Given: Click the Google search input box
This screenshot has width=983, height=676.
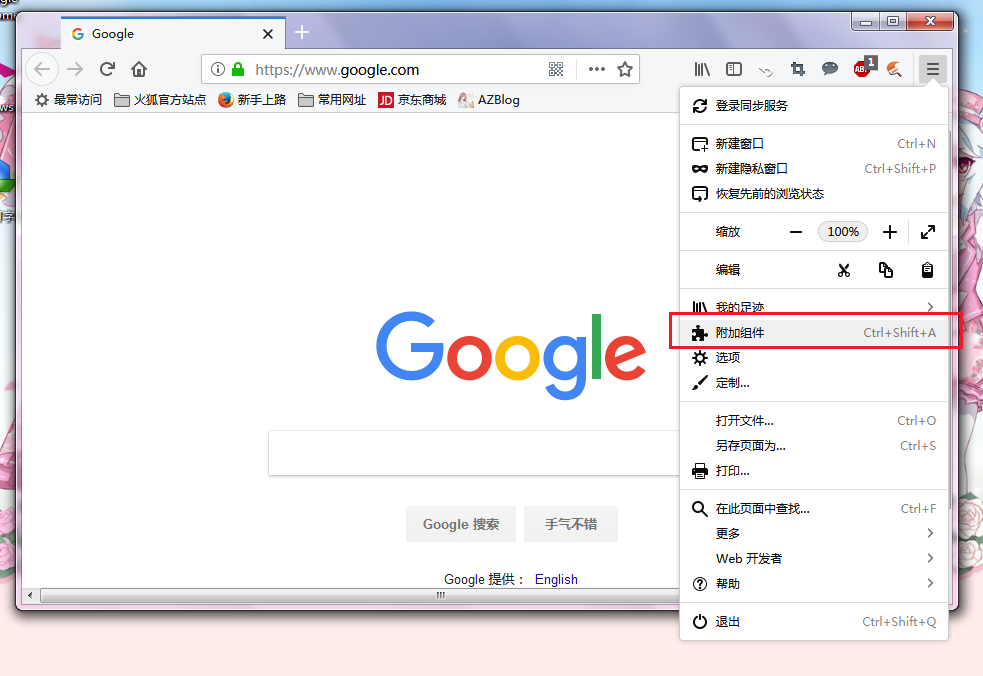Looking at the screenshot, I should (x=475, y=453).
